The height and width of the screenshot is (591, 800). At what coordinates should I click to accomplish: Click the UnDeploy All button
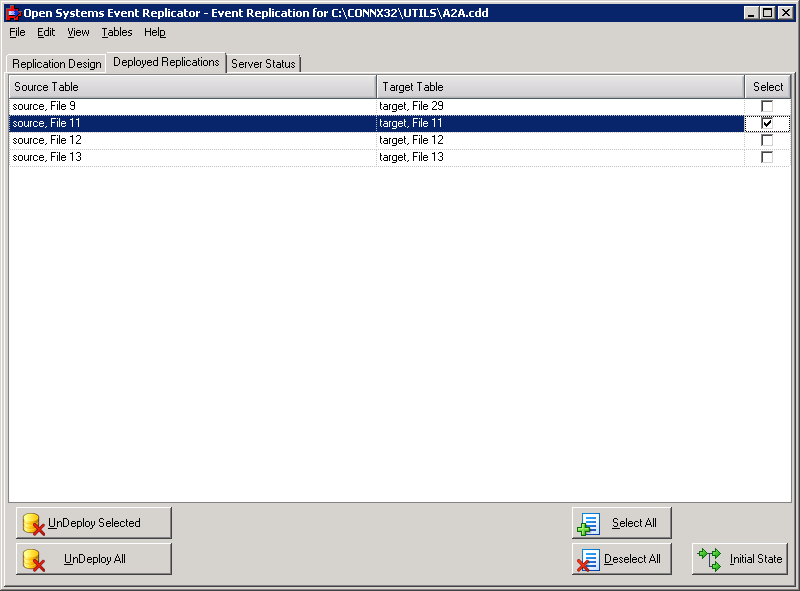coord(94,559)
